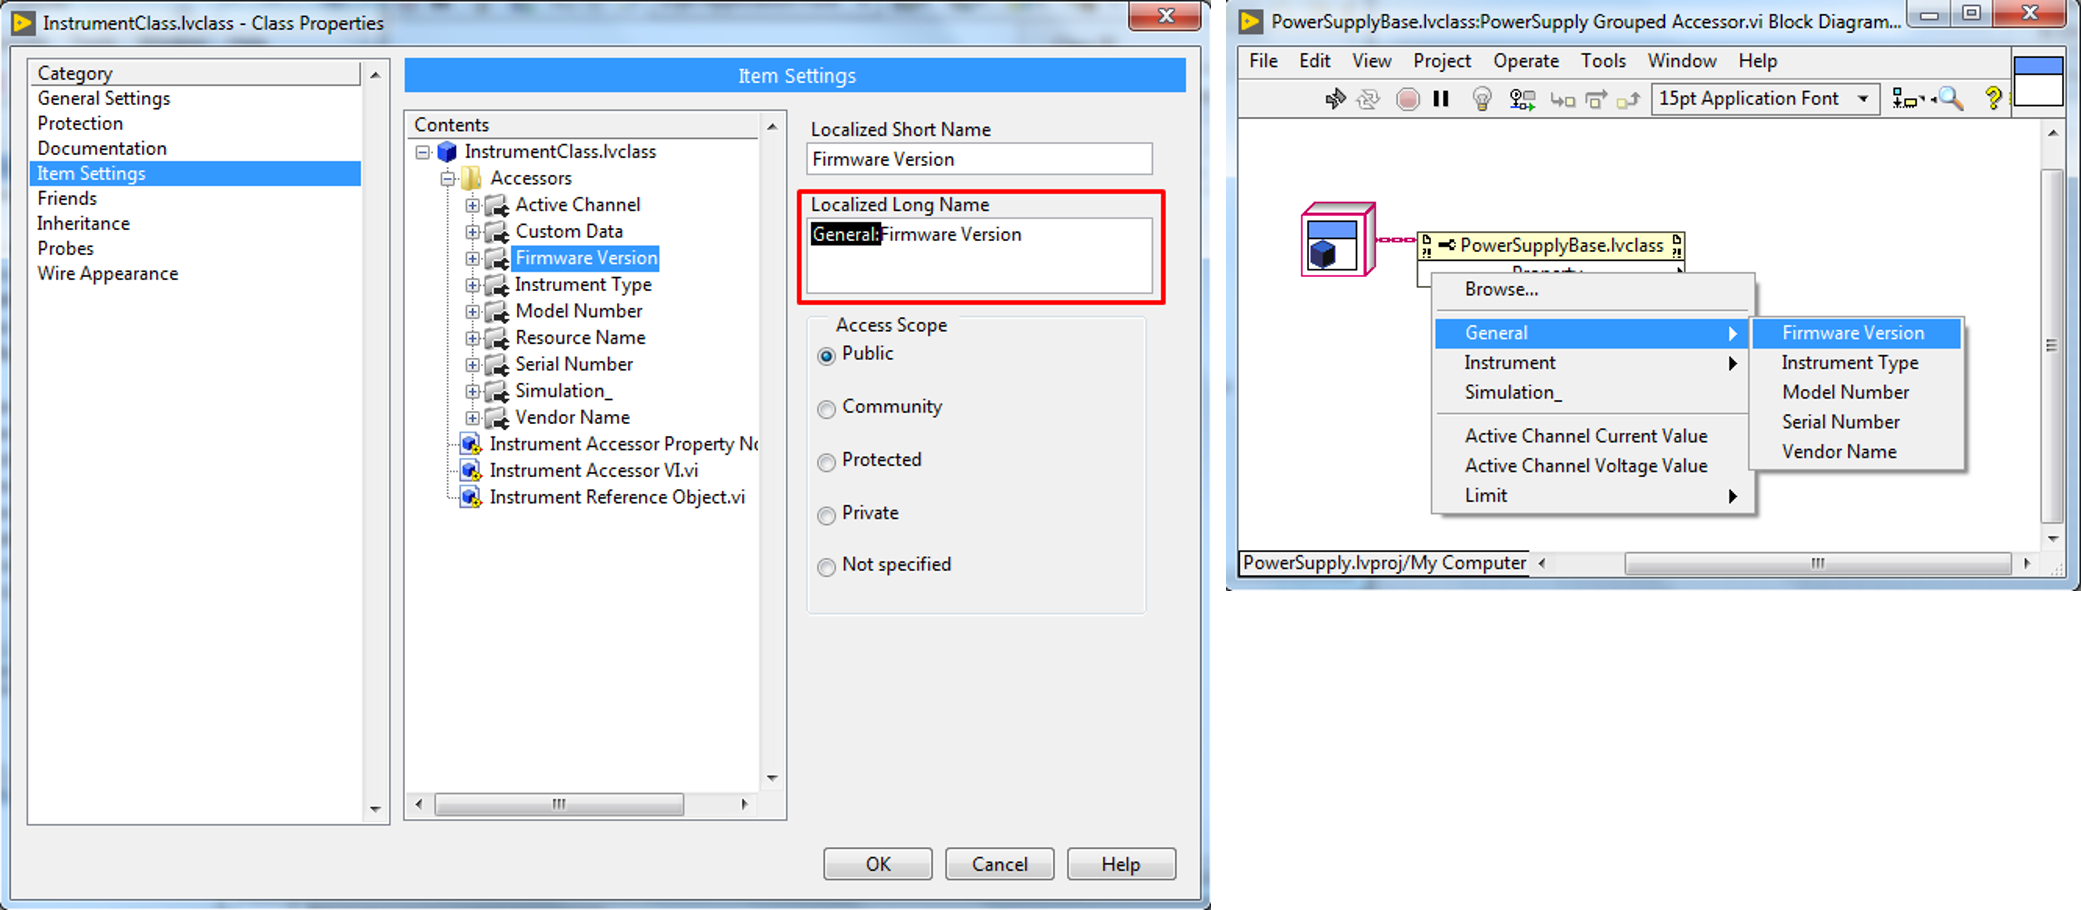The image size is (2081, 910).
Task: Click the OK button
Action: click(x=878, y=864)
